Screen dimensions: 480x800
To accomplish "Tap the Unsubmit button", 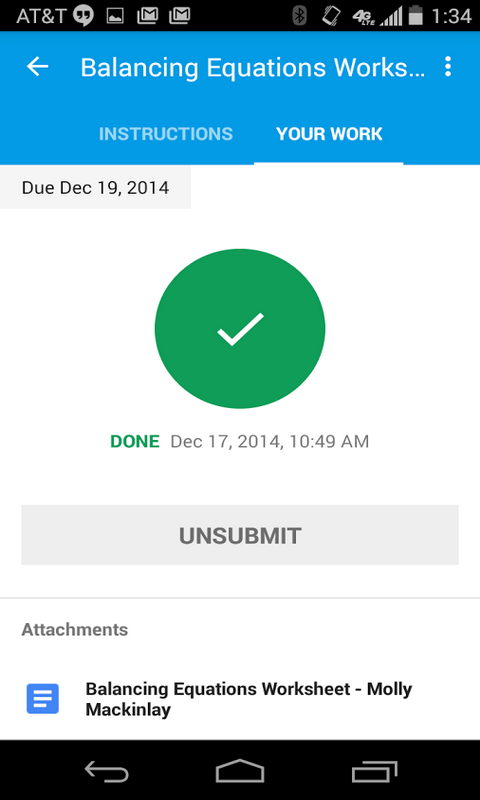I will tap(240, 535).
